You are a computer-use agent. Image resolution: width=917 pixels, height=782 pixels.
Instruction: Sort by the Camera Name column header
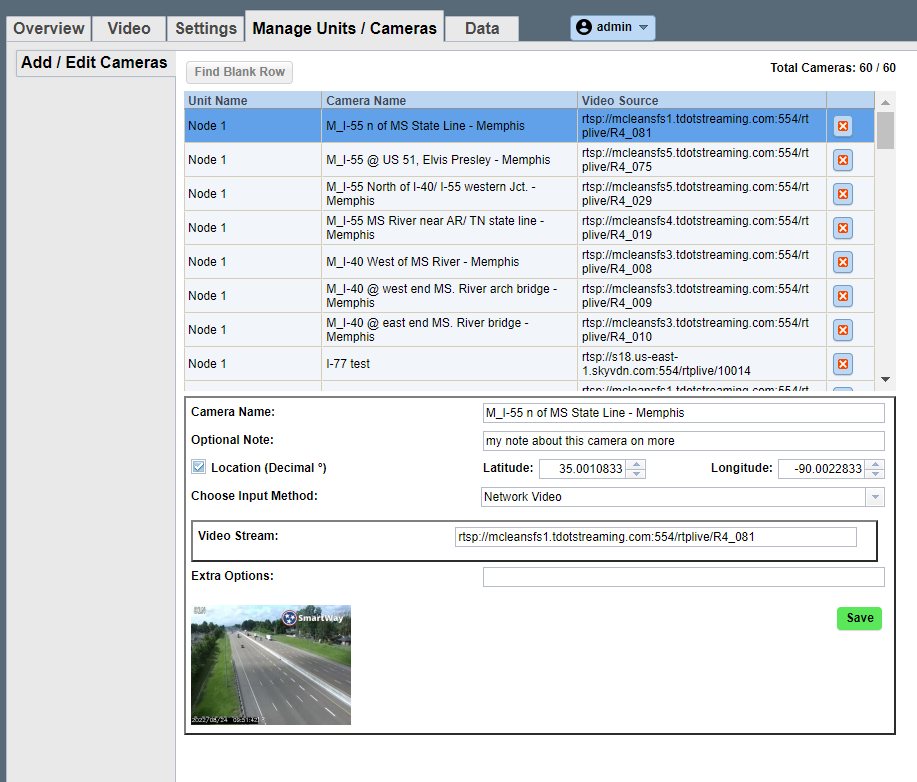pyautogui.click(x=449, y=100)
